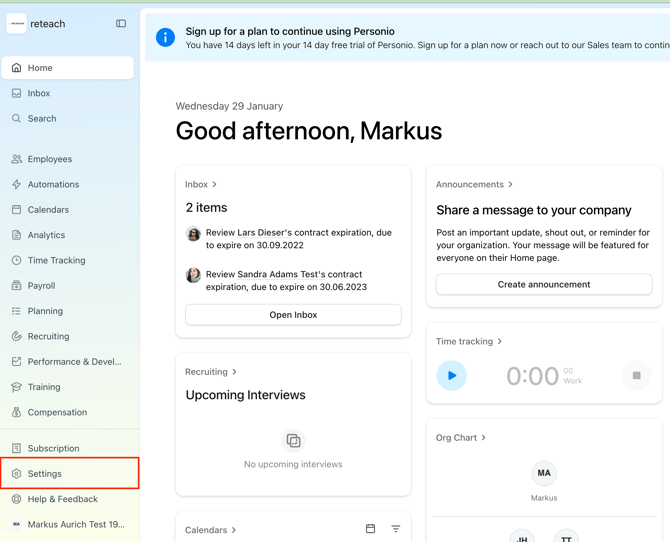Click the Training graduation cap icon
The height and width of the screenshot is (542, 670).
16,387
